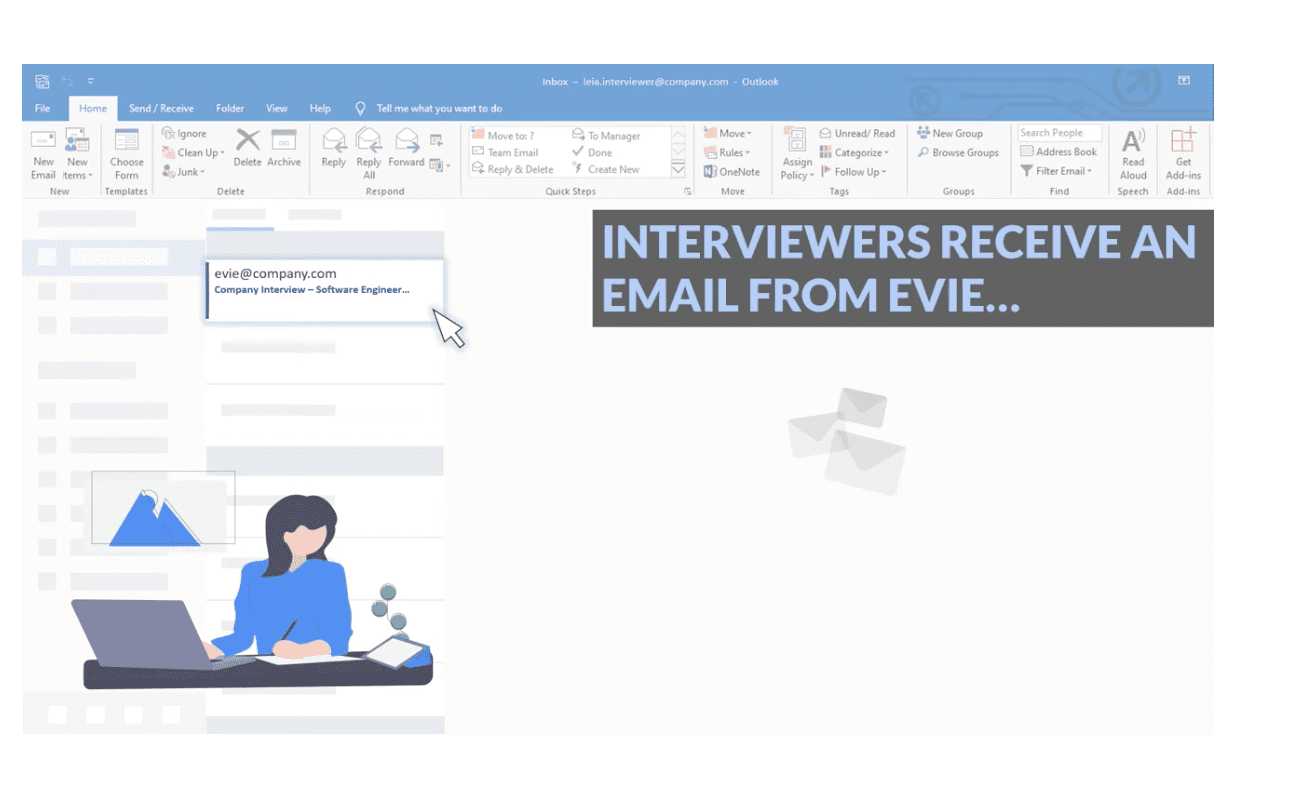Click Create New quick step

(x=606, y=169)
